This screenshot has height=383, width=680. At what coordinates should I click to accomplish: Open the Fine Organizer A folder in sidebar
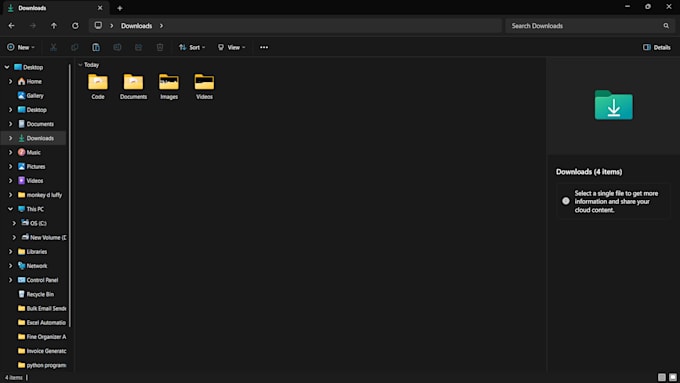(42, 337)
